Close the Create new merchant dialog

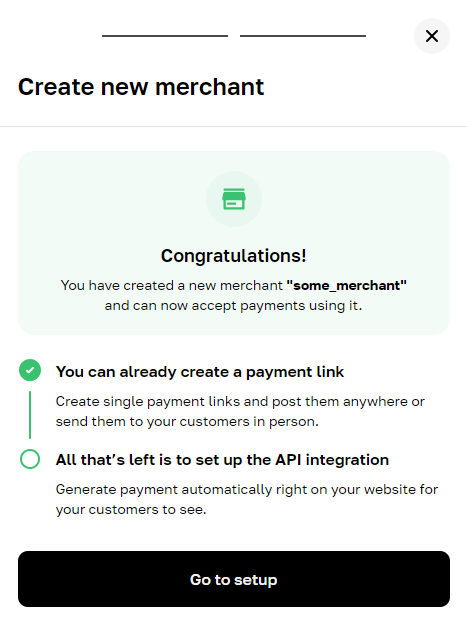pyautogui.click(x=432, y=36)
